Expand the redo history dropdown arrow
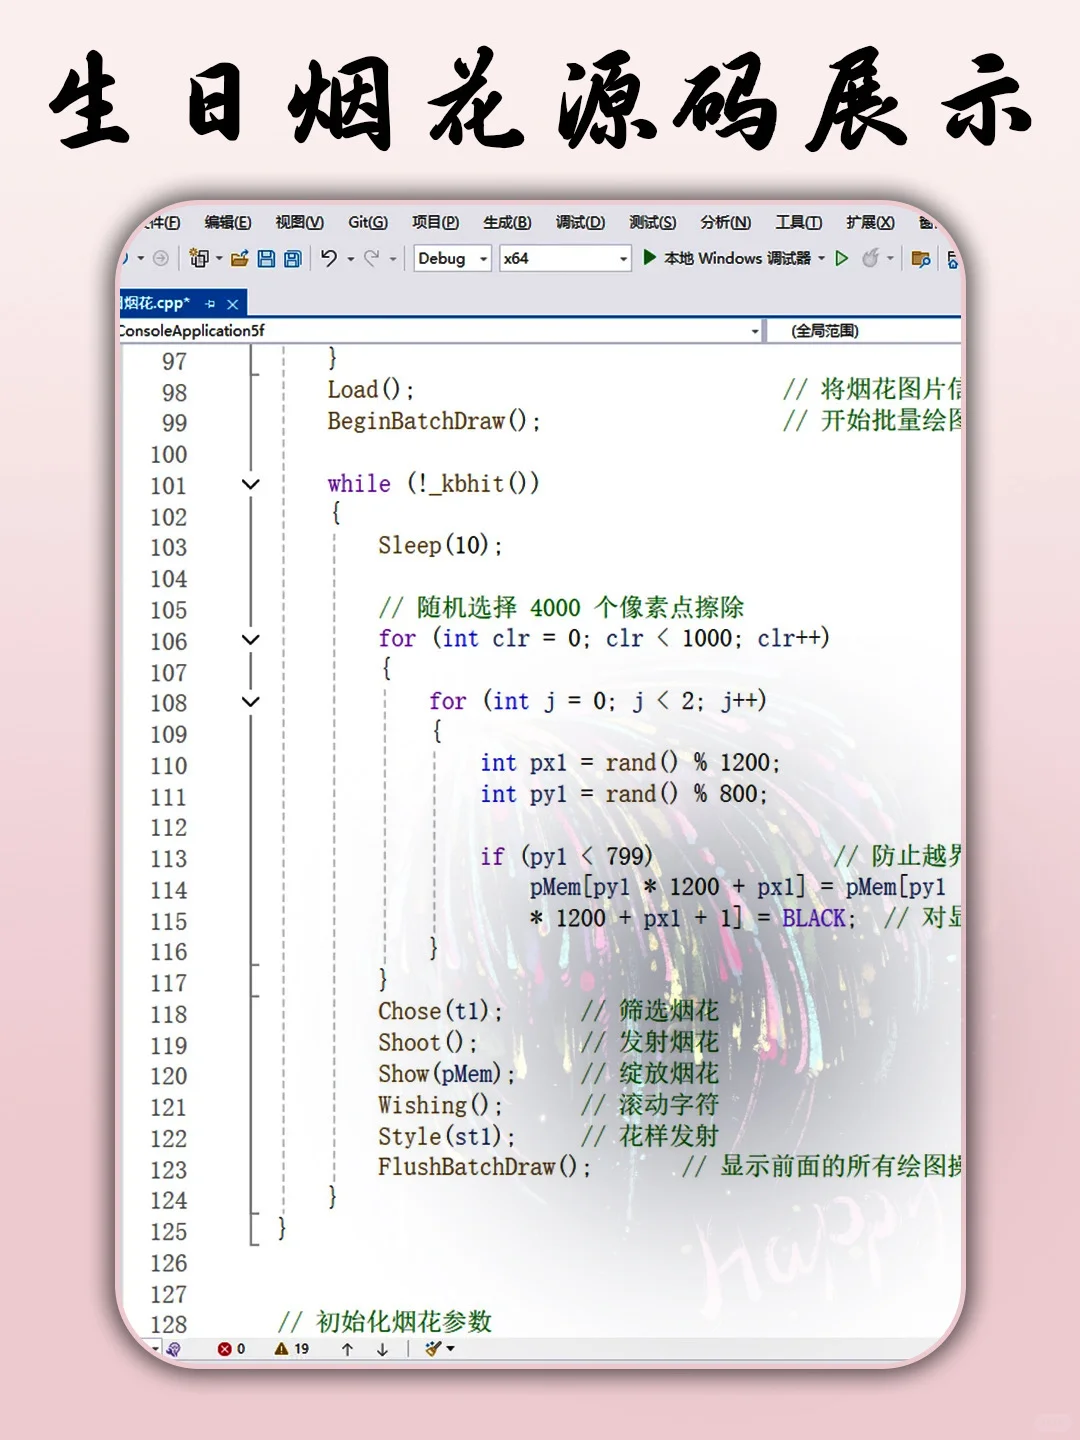The height and width of the screenshot is (1440, 1080). (393, 259)
